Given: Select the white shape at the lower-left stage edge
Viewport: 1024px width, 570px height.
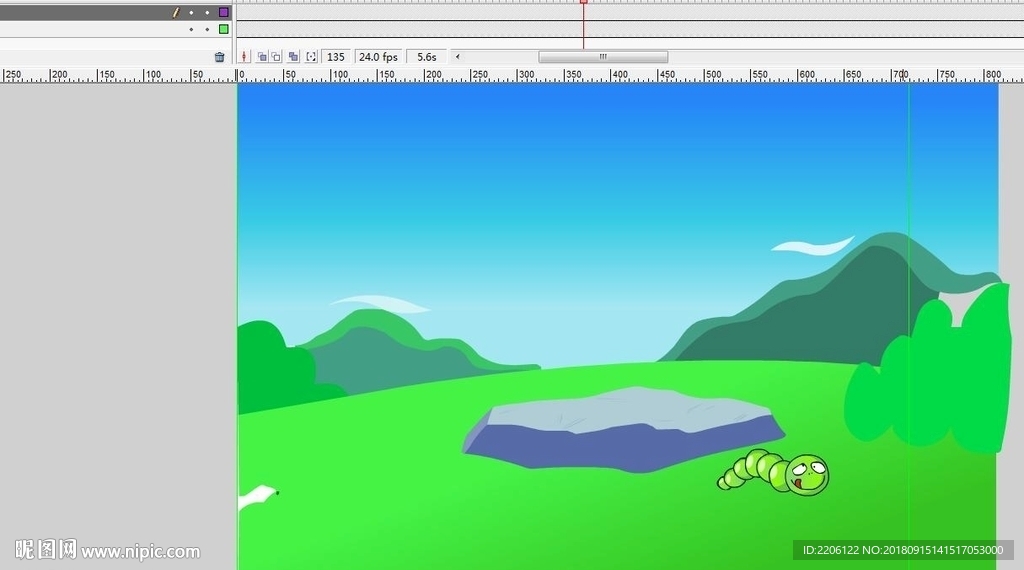Looking at the screenshot, I should [x=258, y=497].
